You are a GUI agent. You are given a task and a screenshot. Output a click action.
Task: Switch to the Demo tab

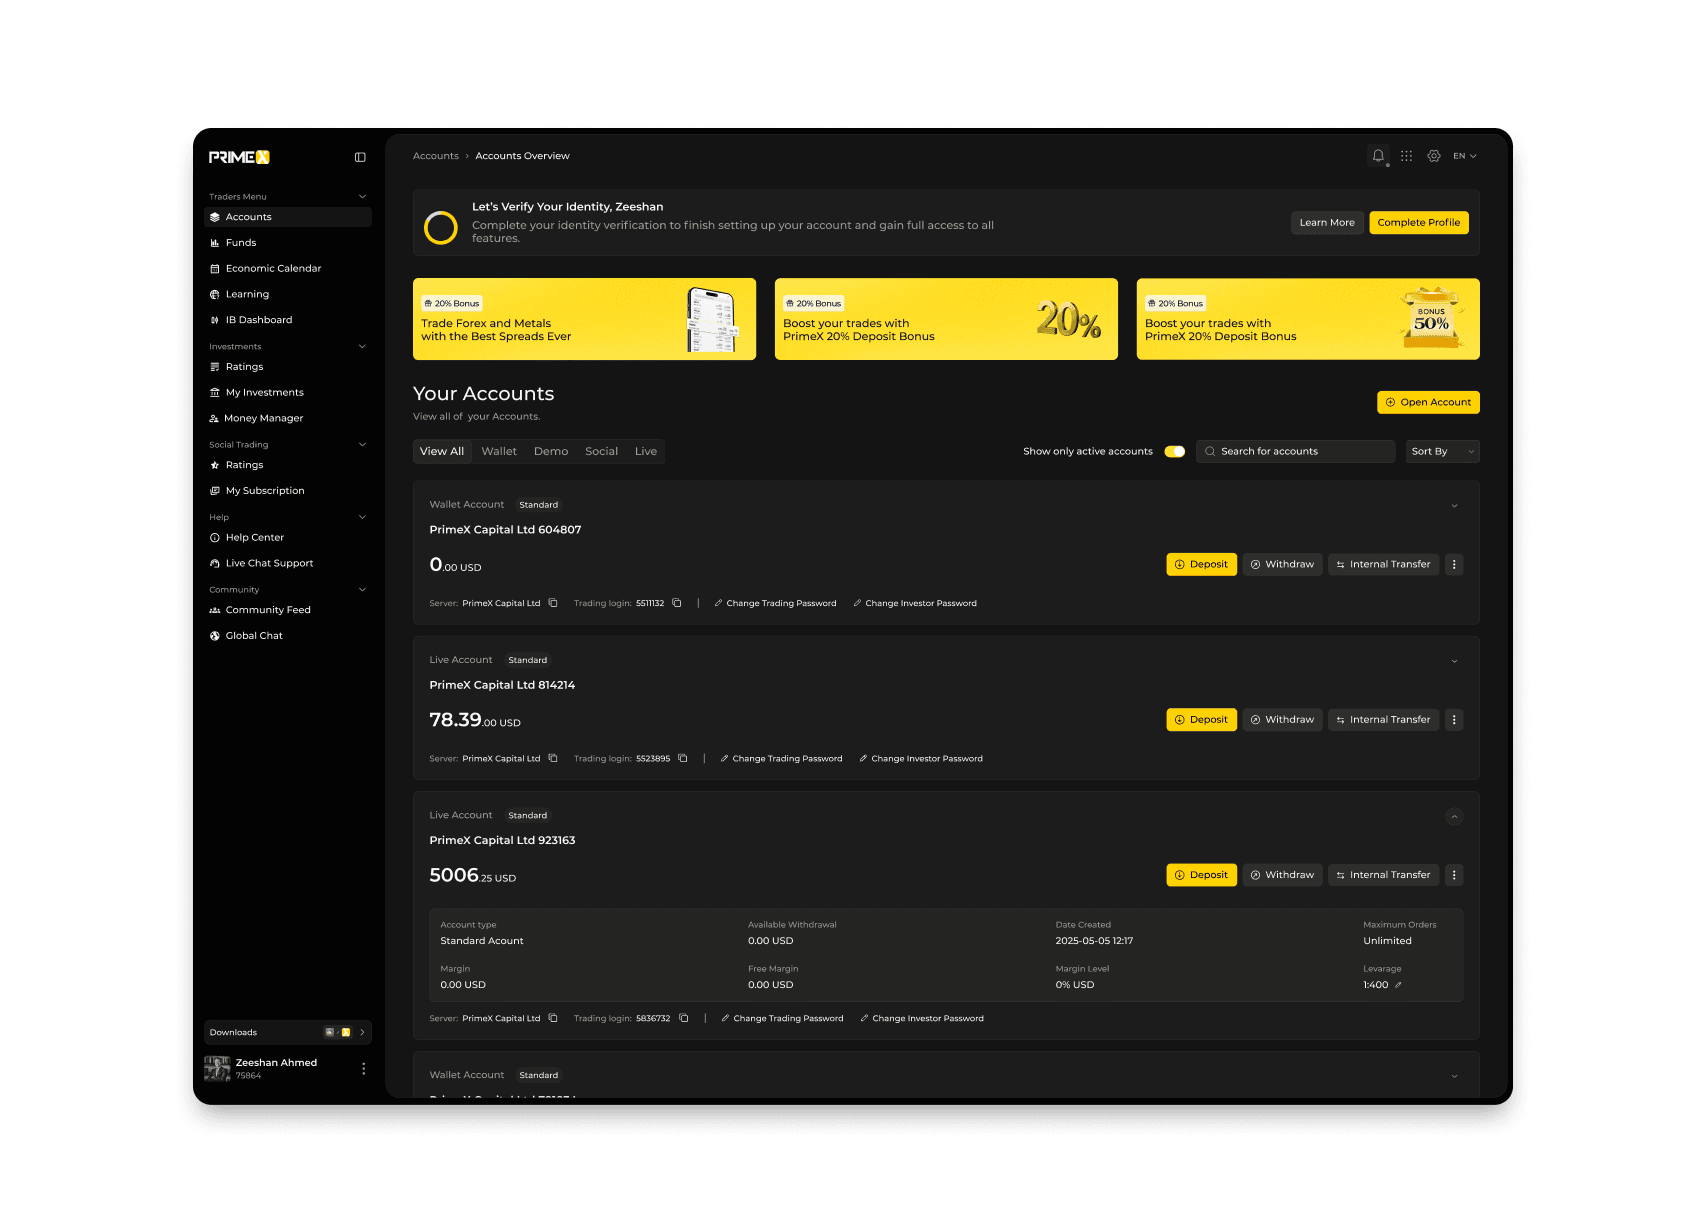click(x=551, y=452)
